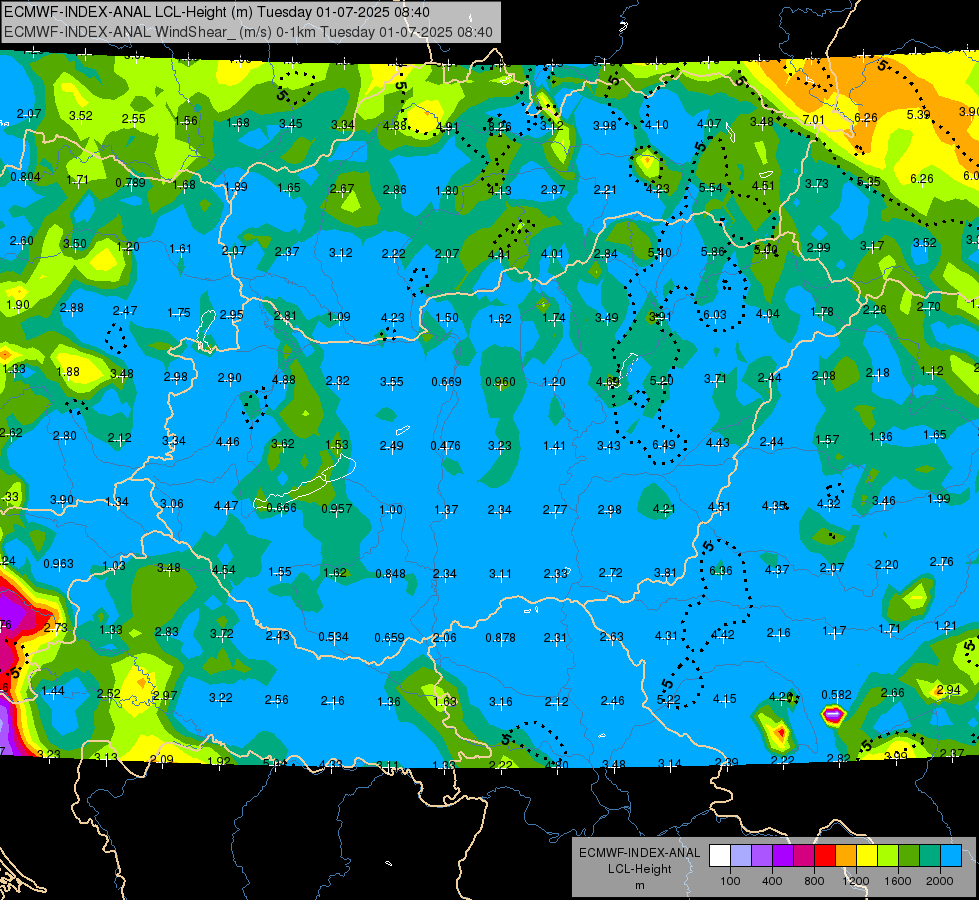The width and height of the screenshot is (979, 900).
Task: Click the wind shear value 6.49
Action: click(x=664, y=444)
